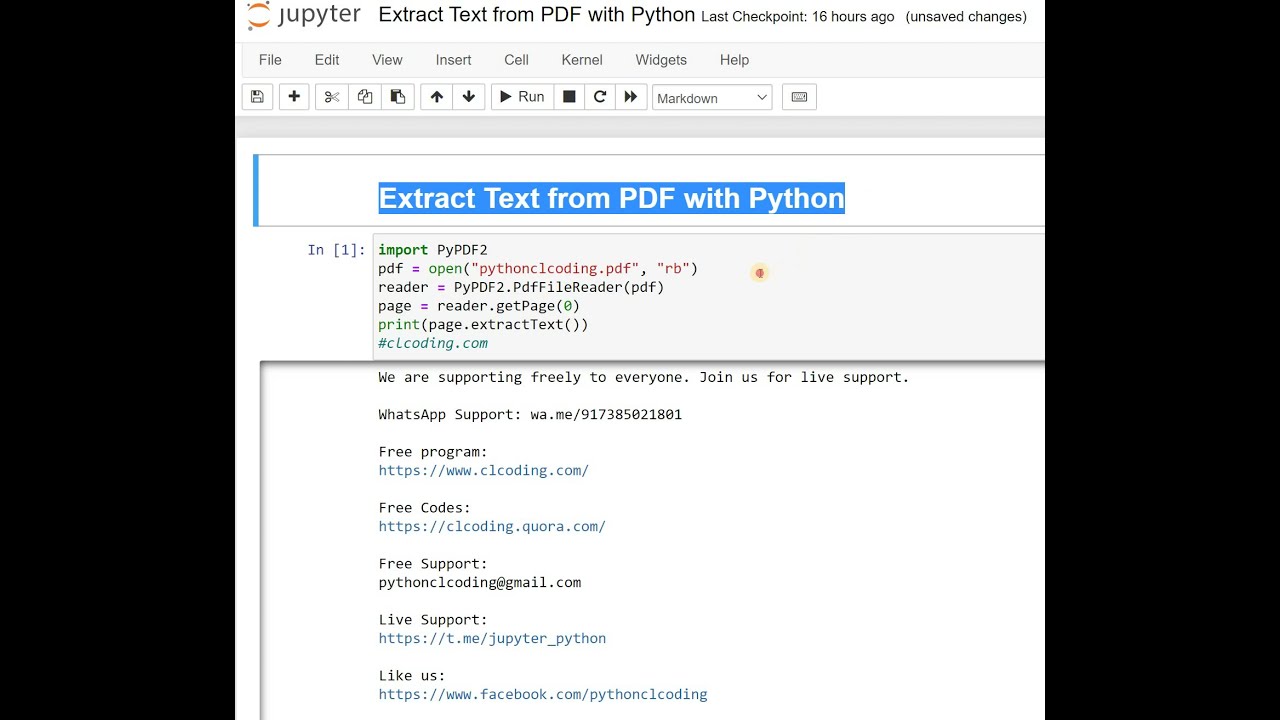Click the 'We are supporting freely' line

click(644, 377)
